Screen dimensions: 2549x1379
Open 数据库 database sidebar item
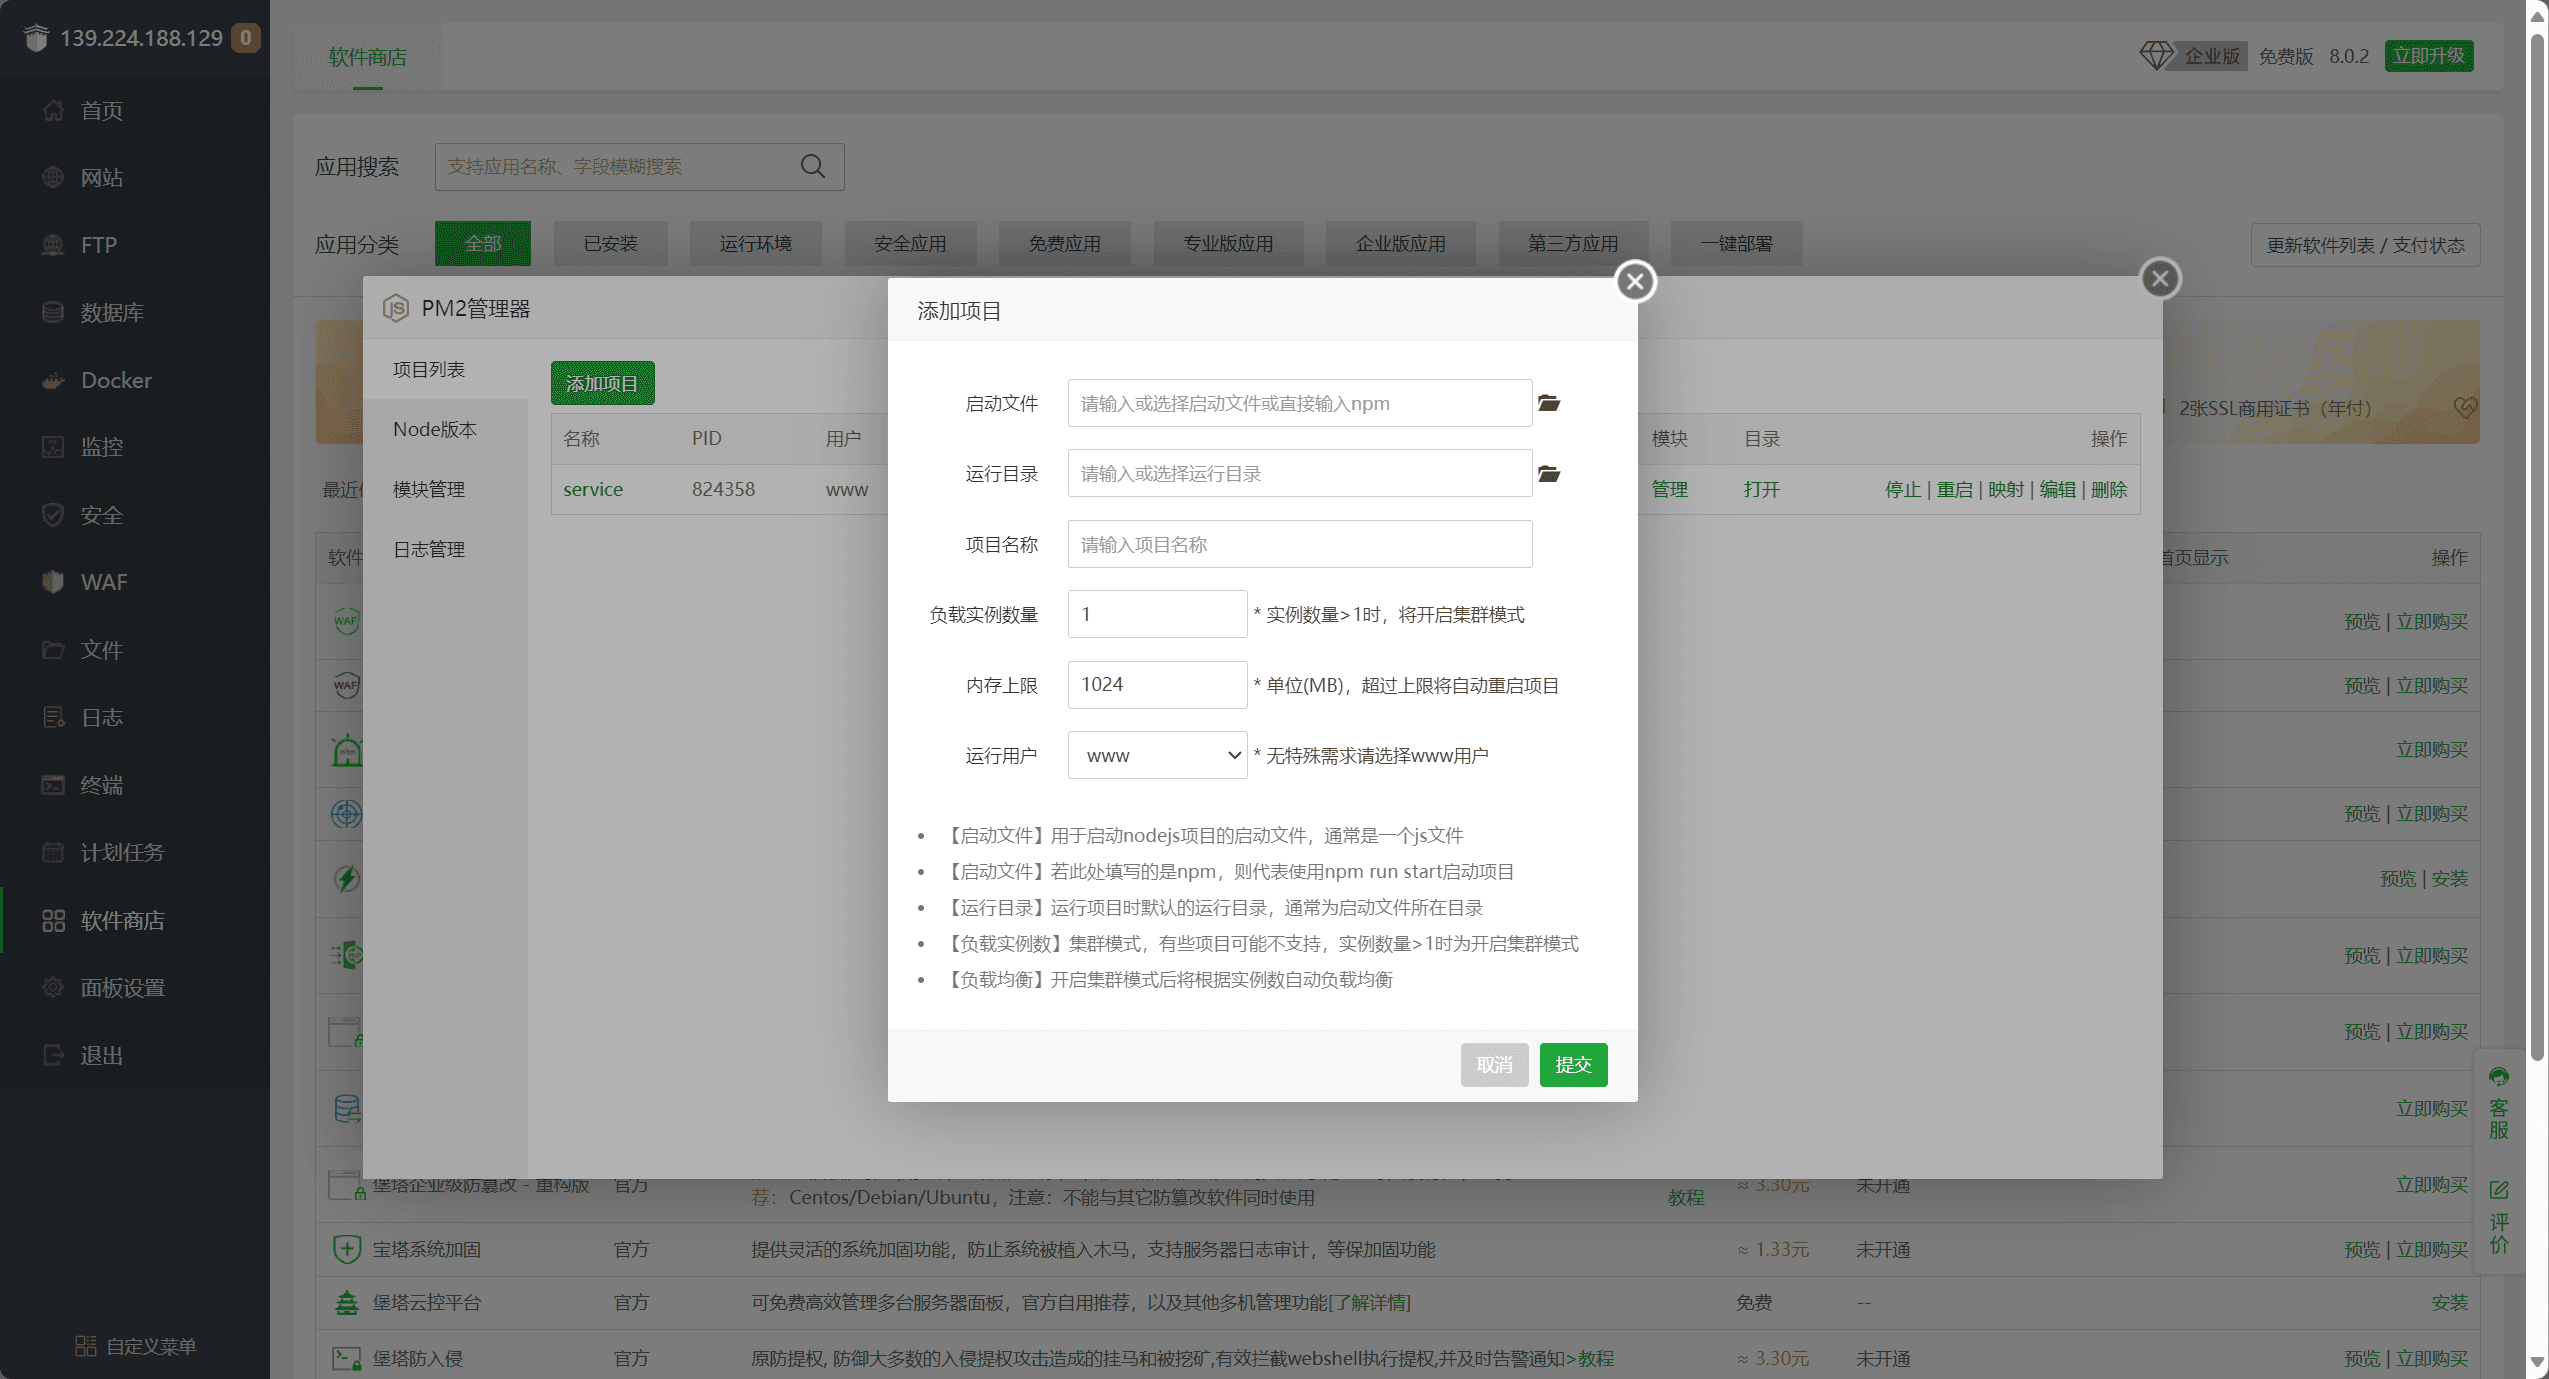point(112,312)
